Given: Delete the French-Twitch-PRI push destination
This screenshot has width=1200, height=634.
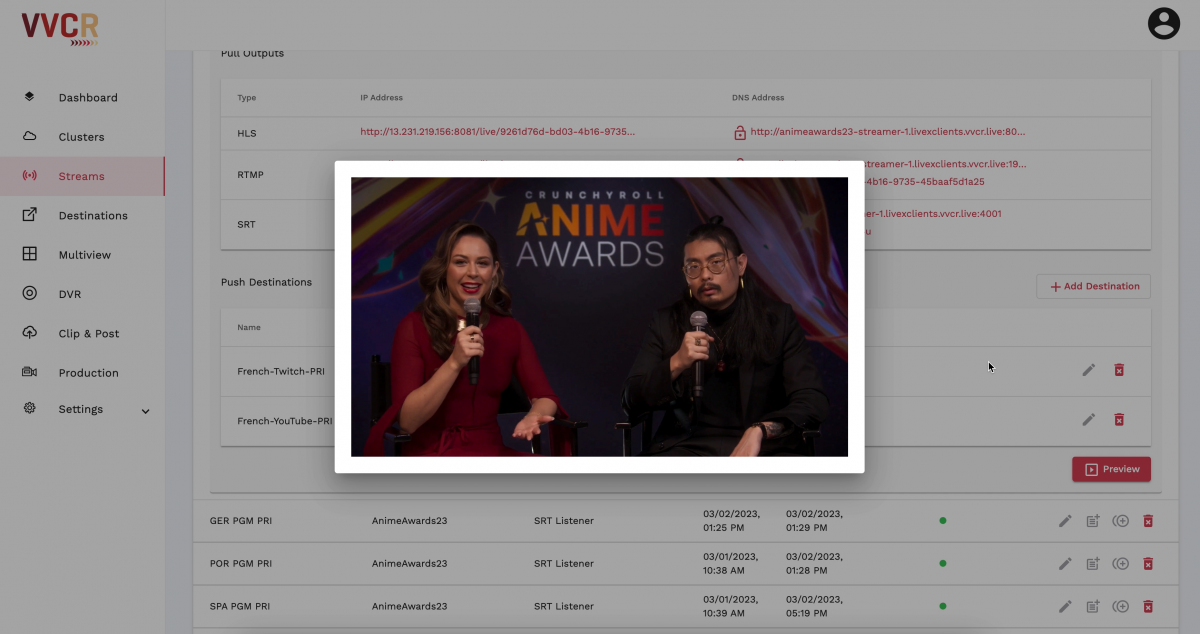Looking at the screenshot, I should pyautogui.click(x=1119, y=370).
